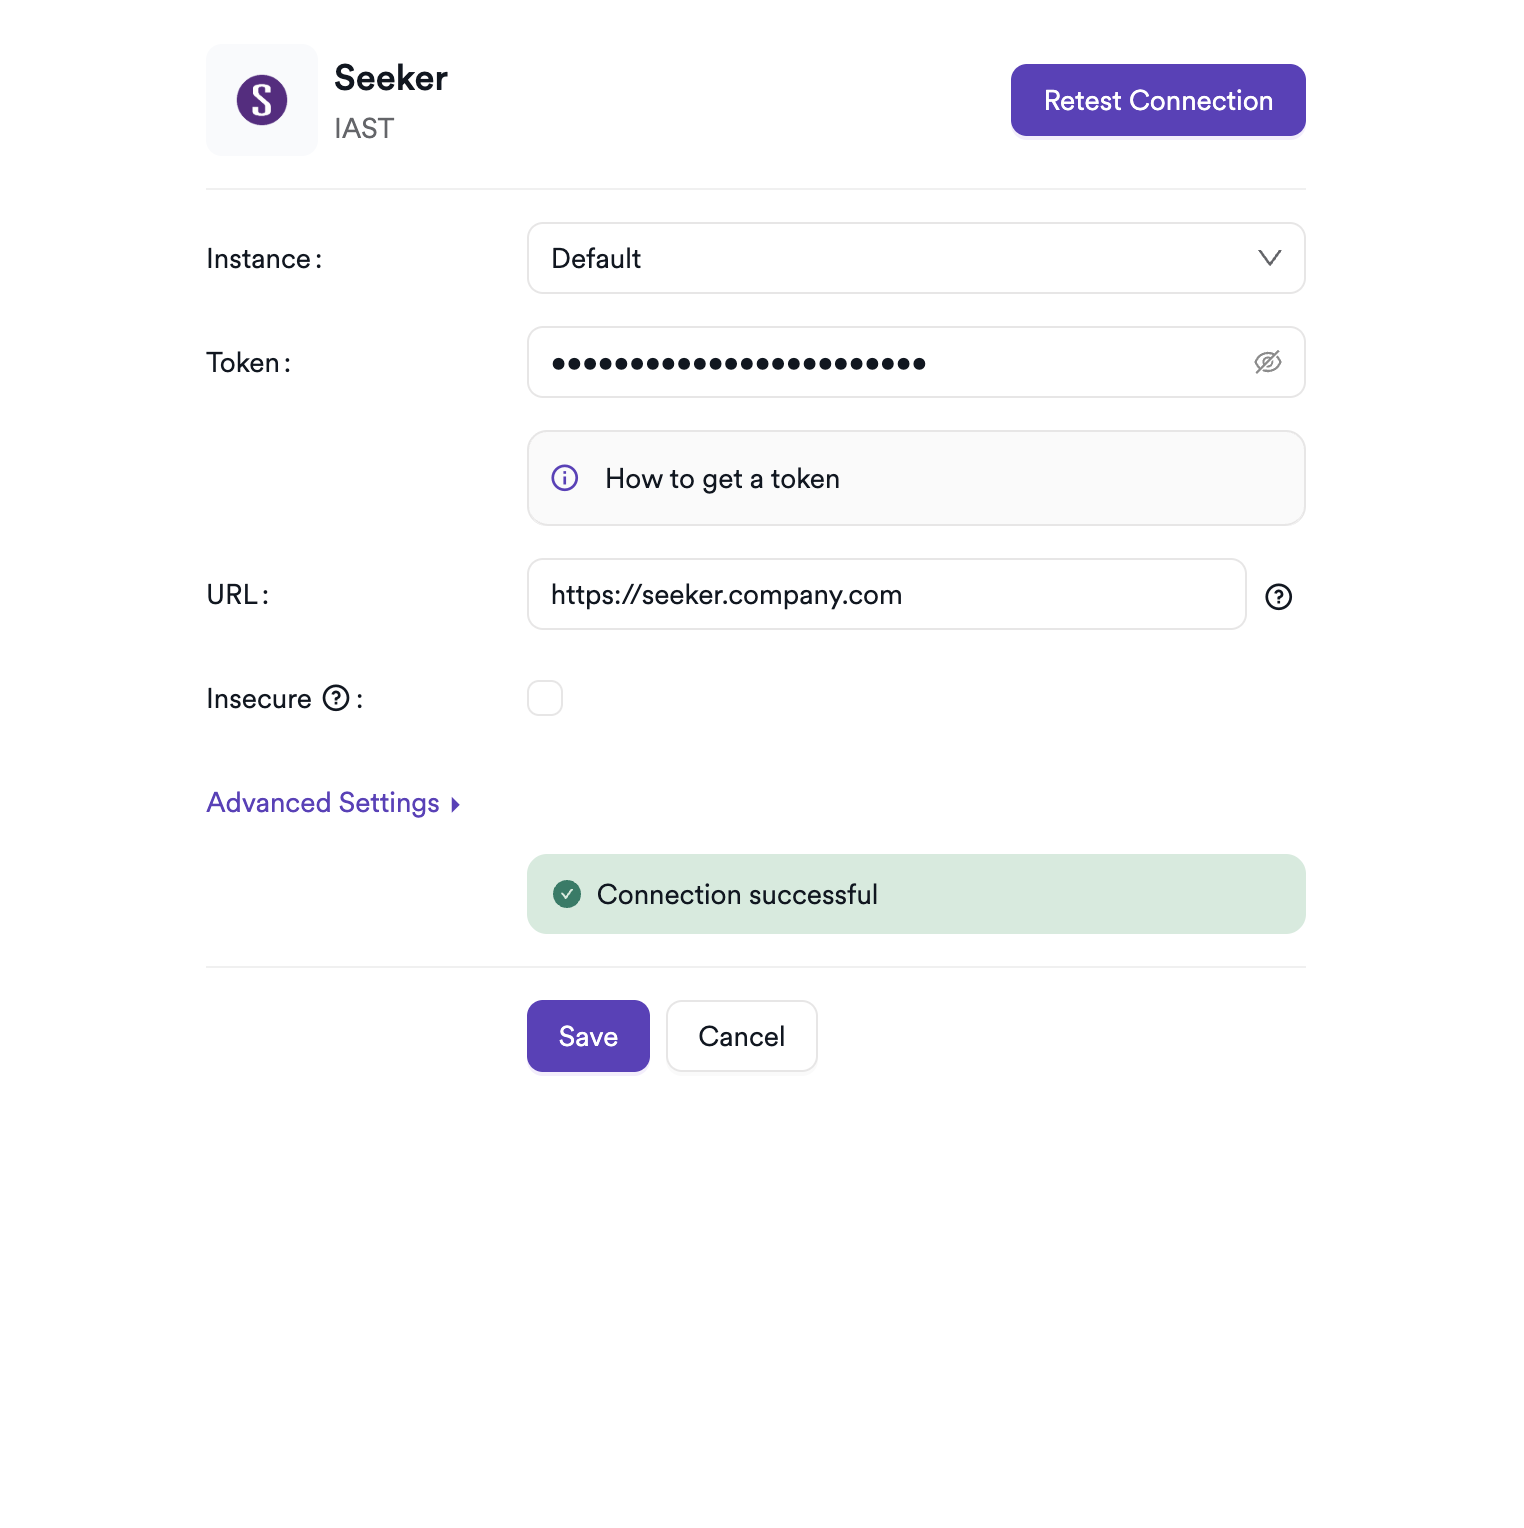The width and height of the screenshot is (1524, 1528).
Task: Open the "How to get a token" help
Action: pyautogui.click(x=722, y=478)
